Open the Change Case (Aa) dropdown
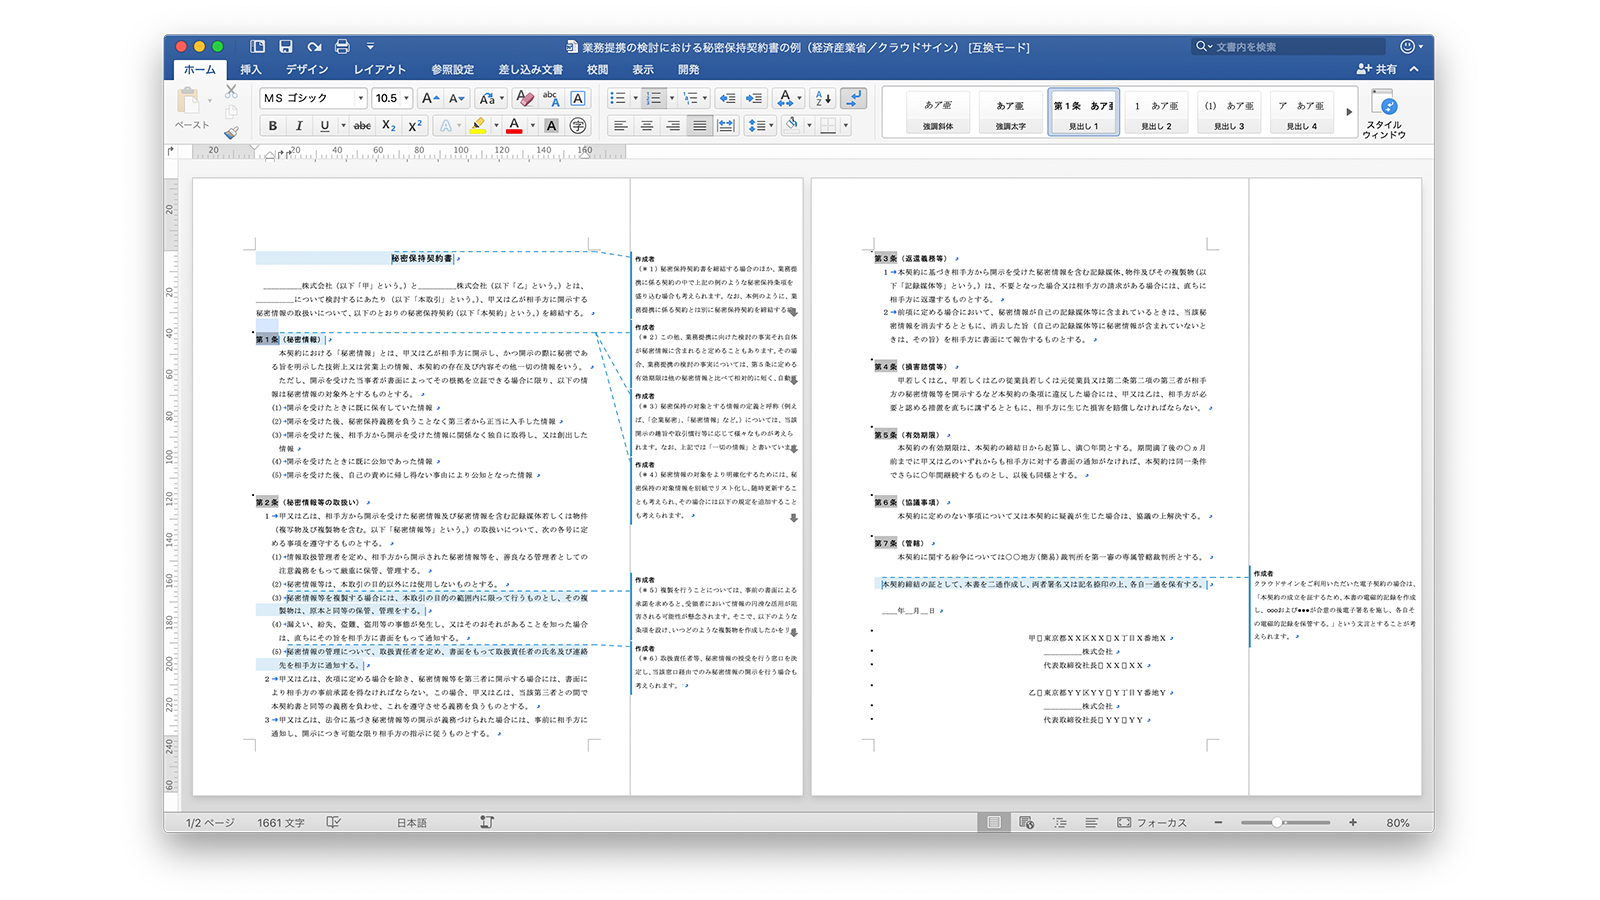The image size is (1600, 900). tap(490, 98)
